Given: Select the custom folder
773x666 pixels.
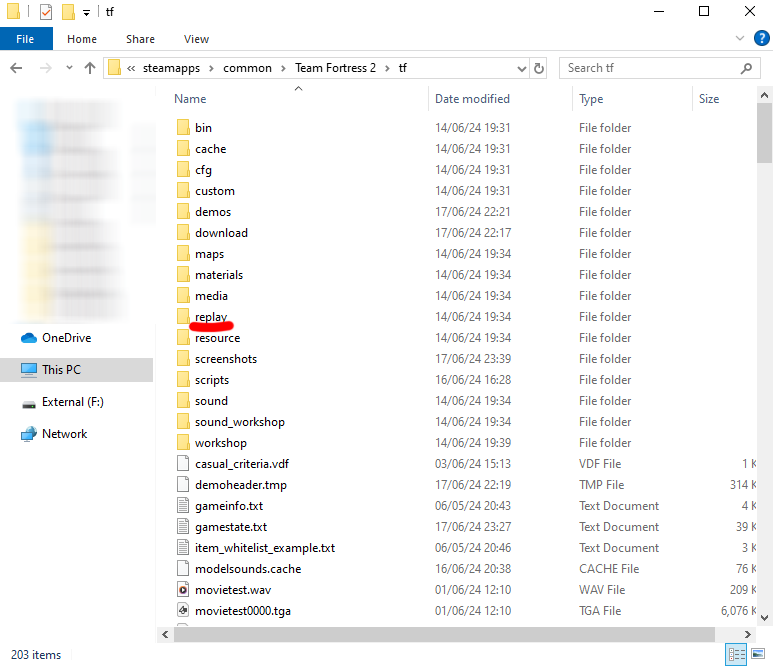Looking at the screenshot, I should click(214, 191).
